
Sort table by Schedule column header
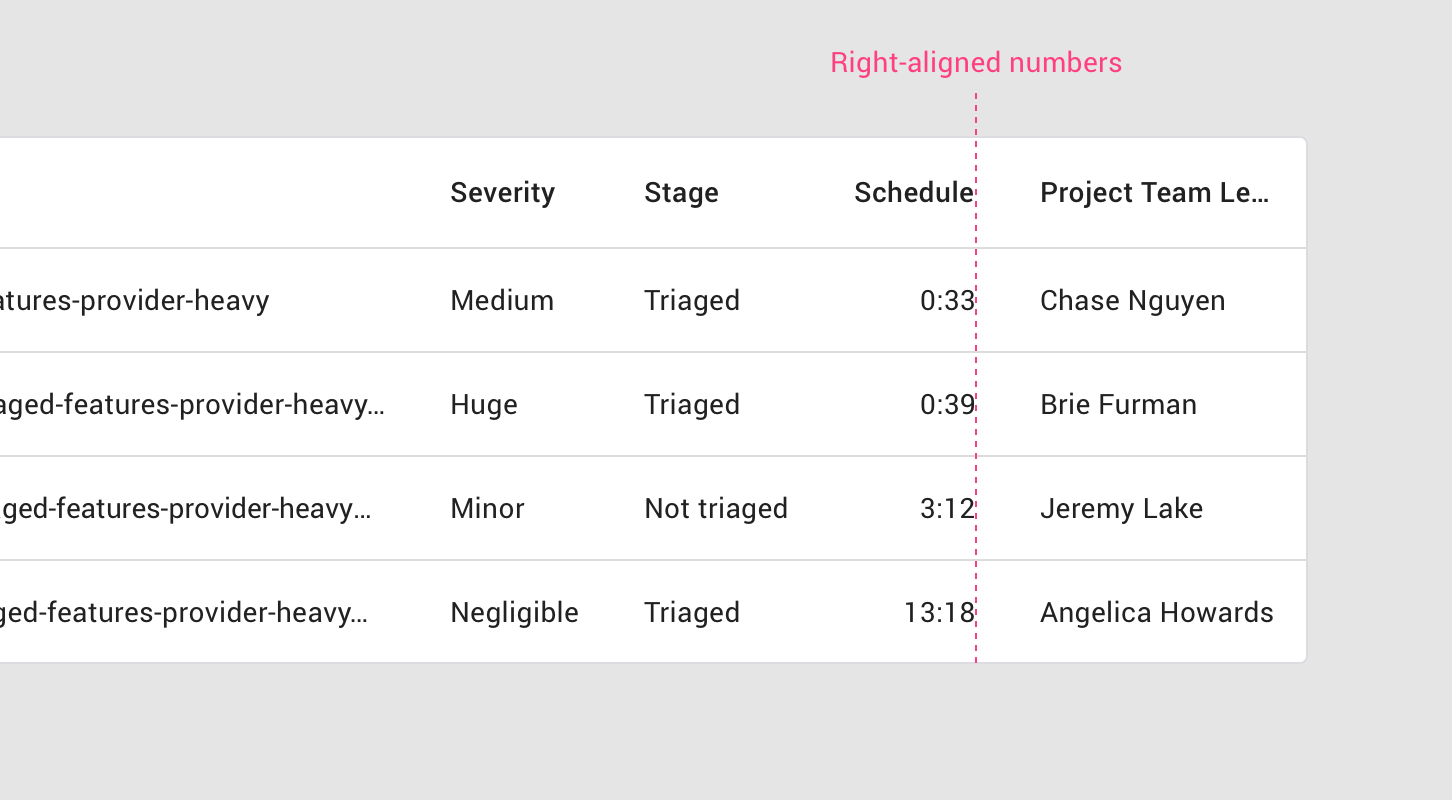(913, 193)
